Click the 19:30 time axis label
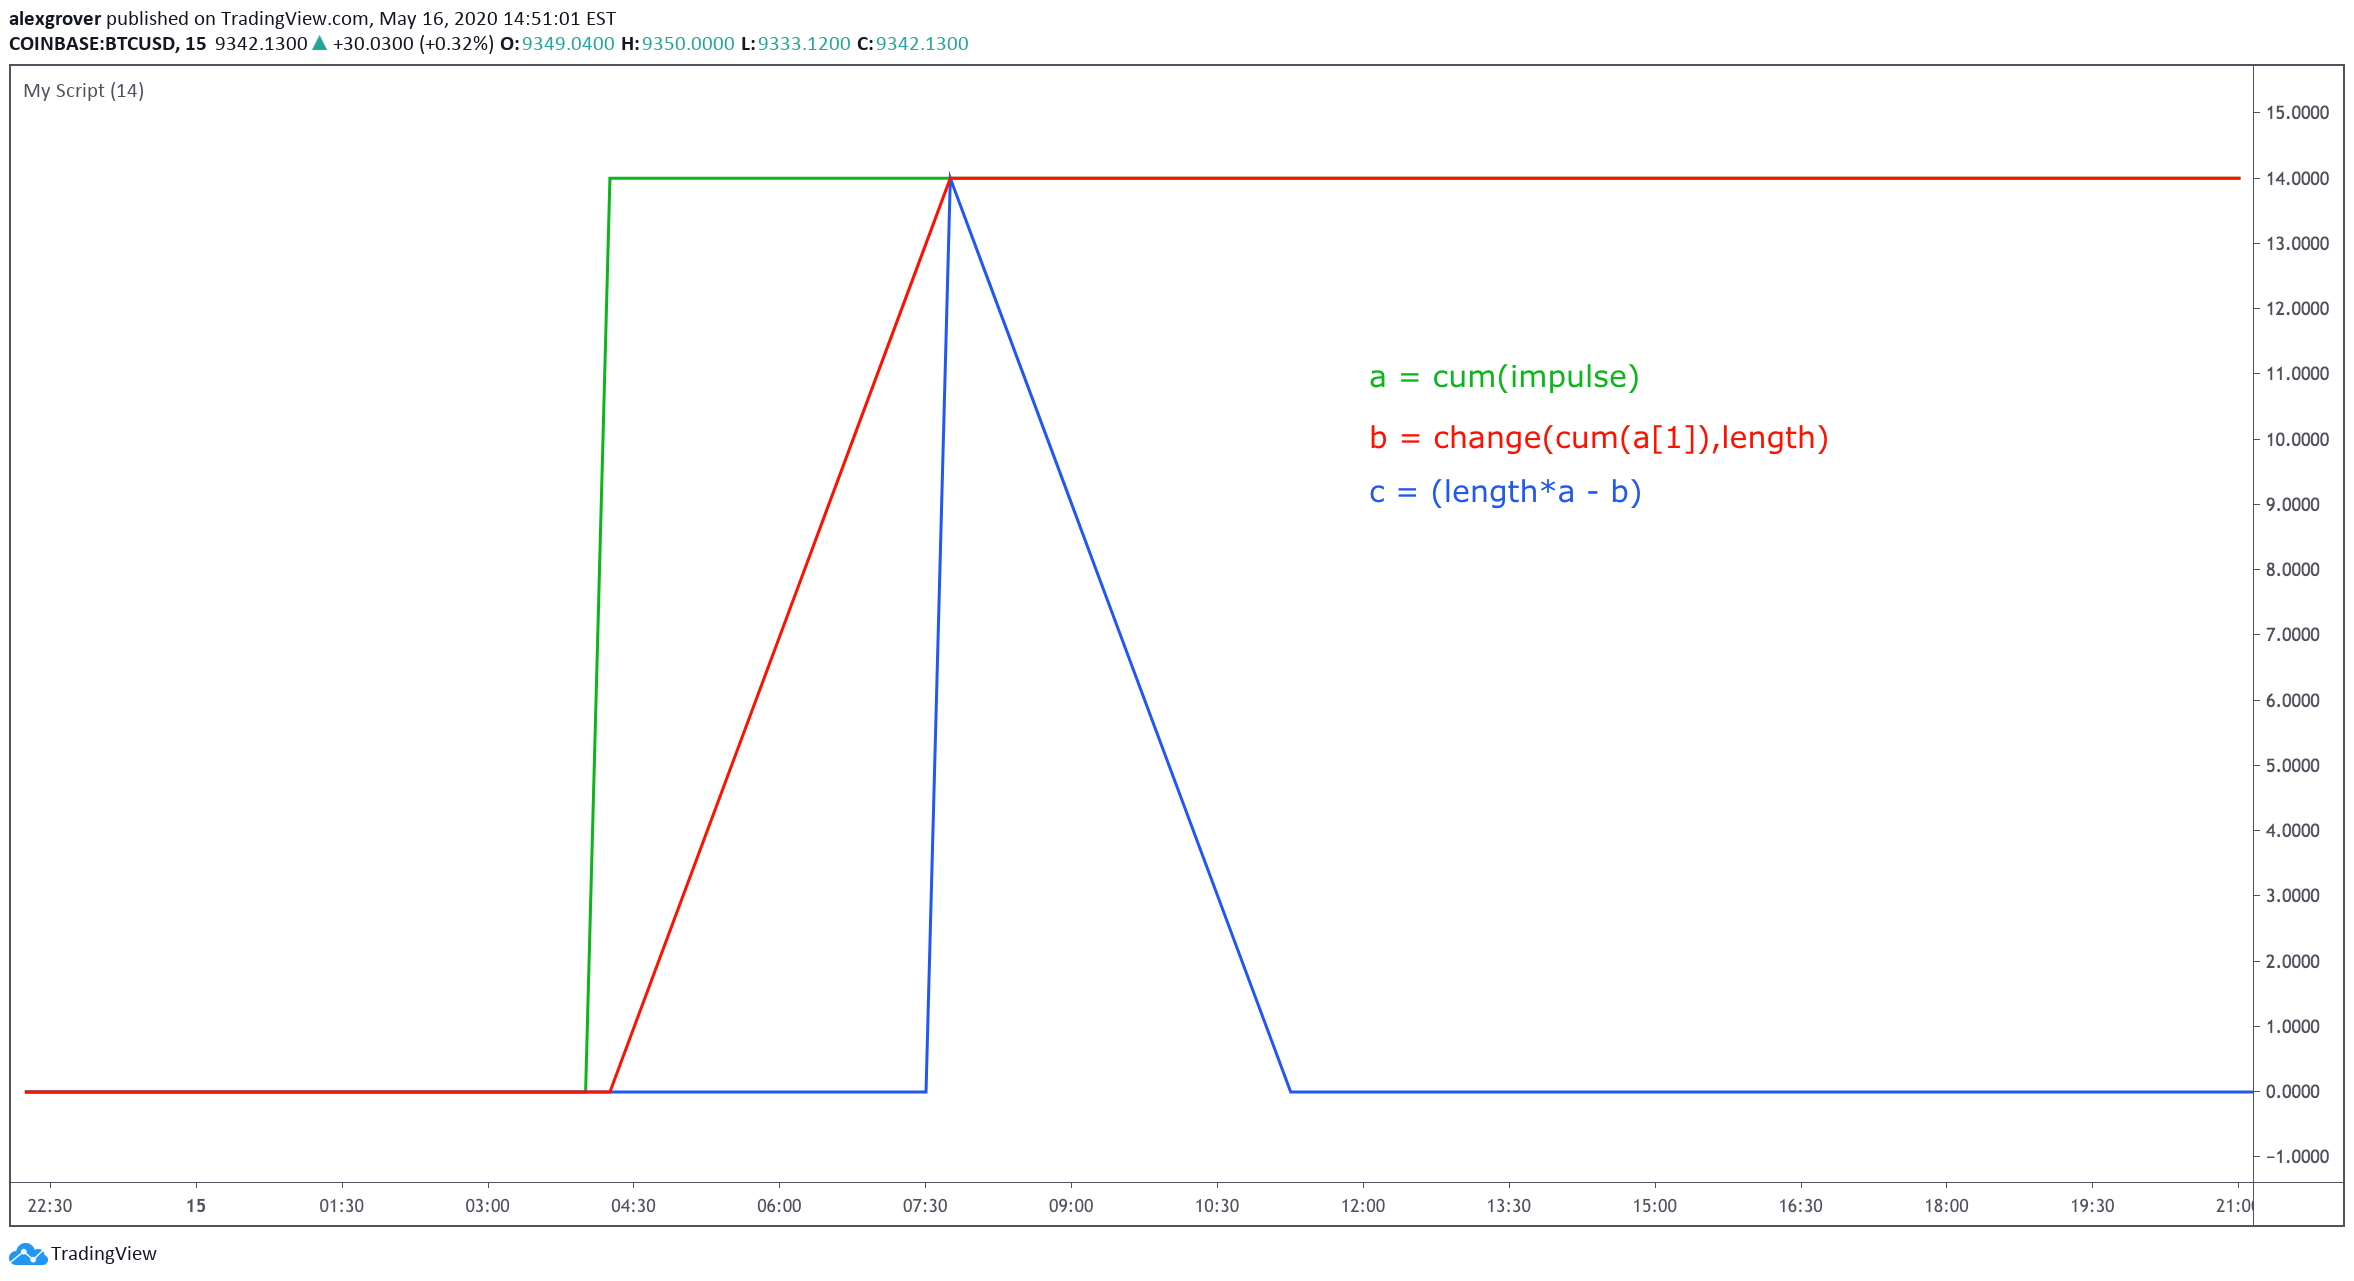 click(2092, 1206)
